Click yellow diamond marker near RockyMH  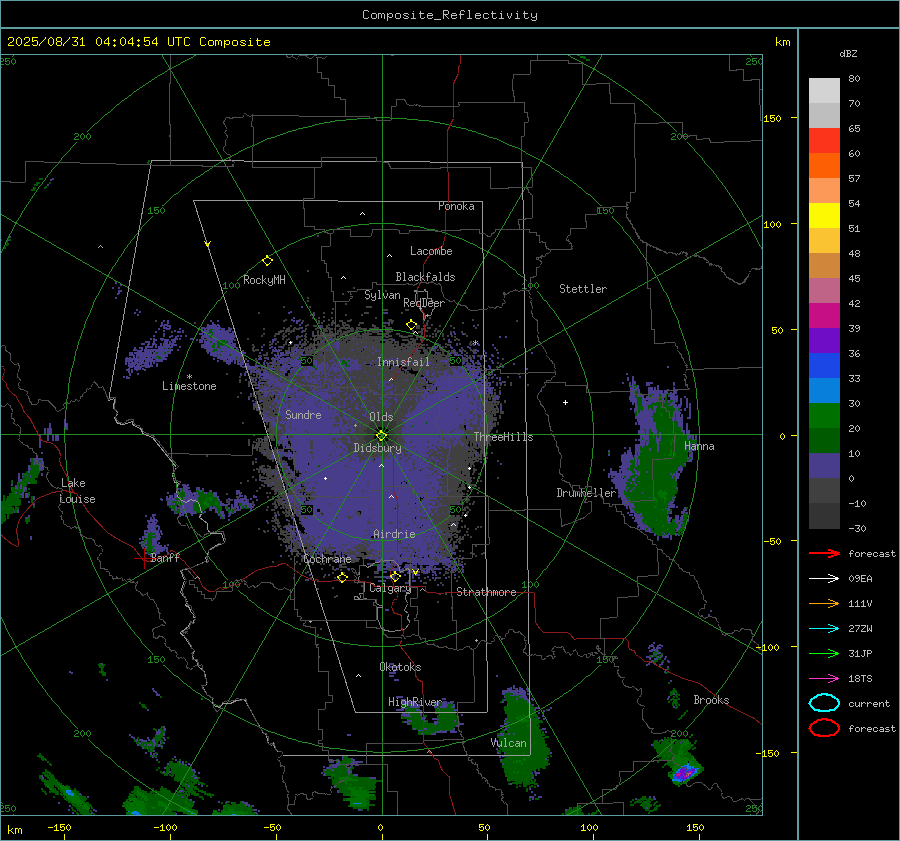[267, 261]
